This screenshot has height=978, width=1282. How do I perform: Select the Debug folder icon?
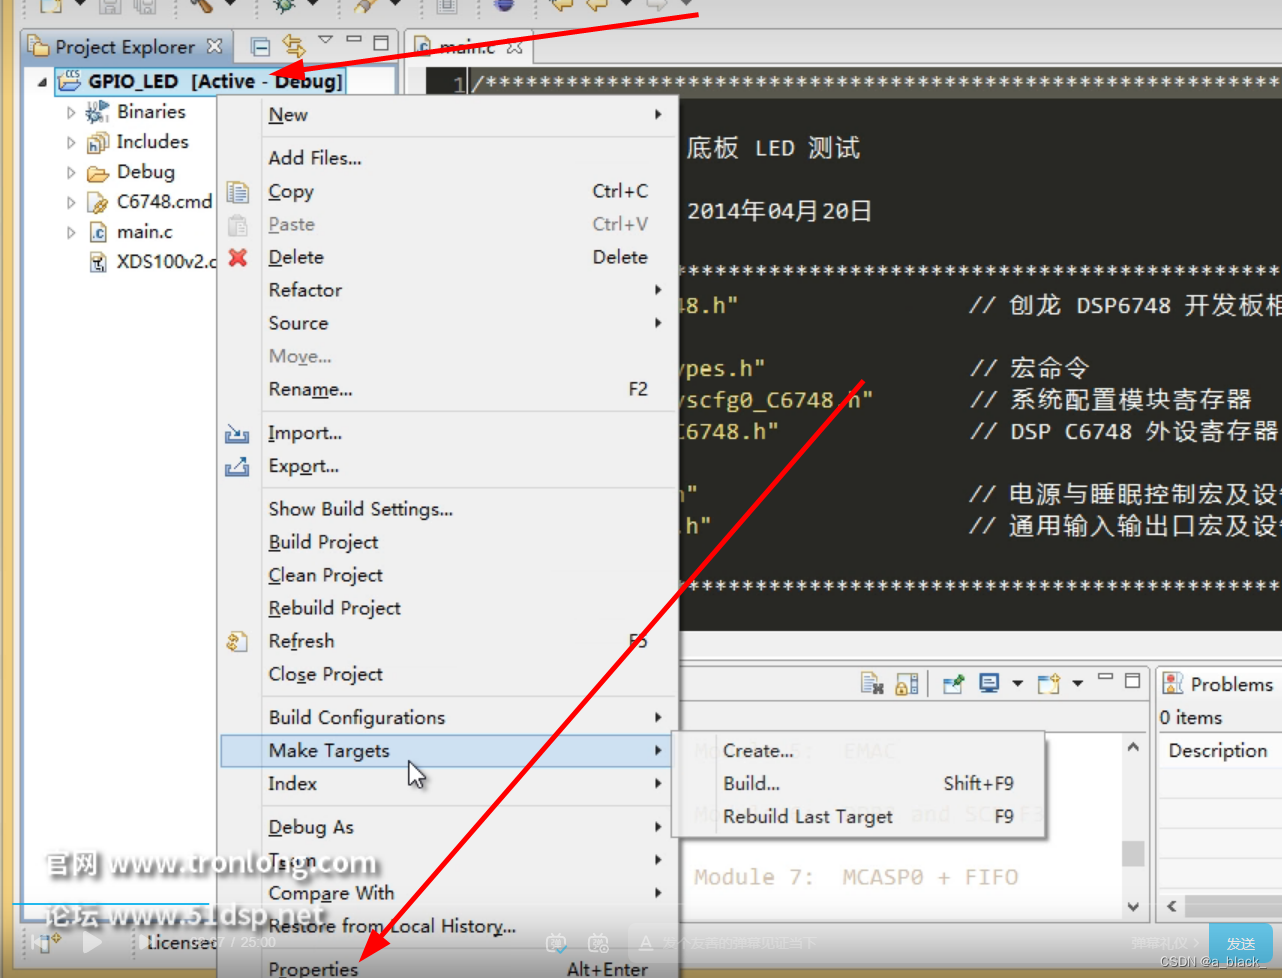point(97,173)
